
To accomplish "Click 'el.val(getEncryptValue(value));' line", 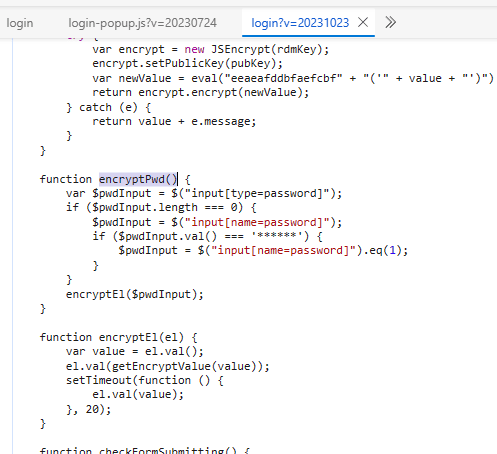I will pyautogui.click(x=168, y=366).
